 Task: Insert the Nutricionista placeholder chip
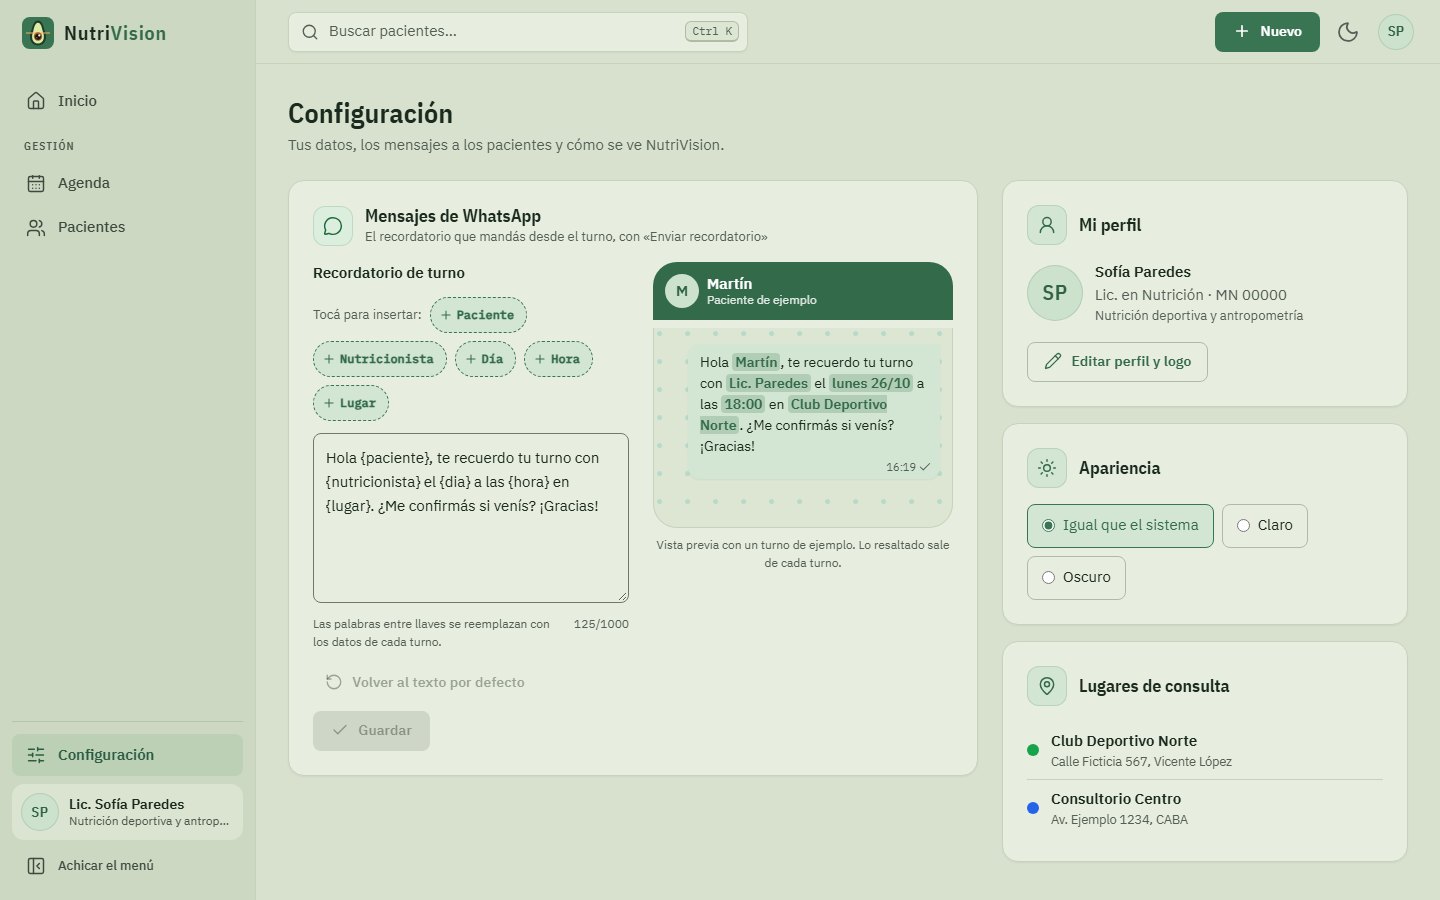(380, 359)
